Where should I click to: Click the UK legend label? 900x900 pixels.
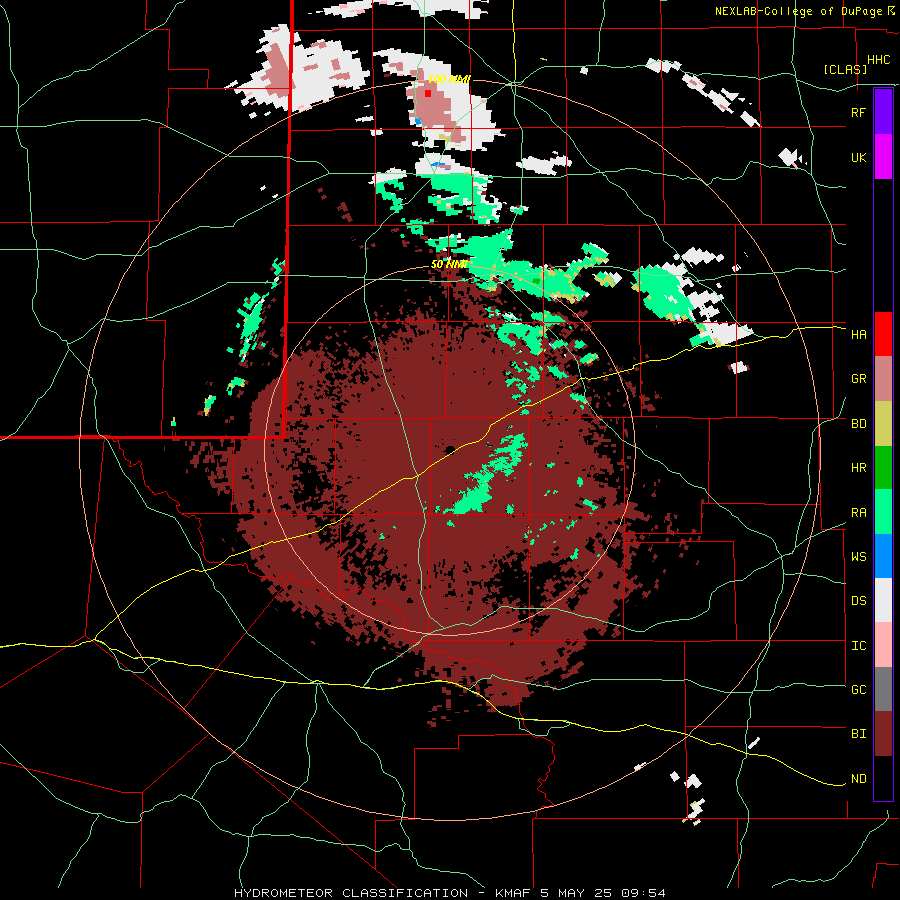point(858,157)
